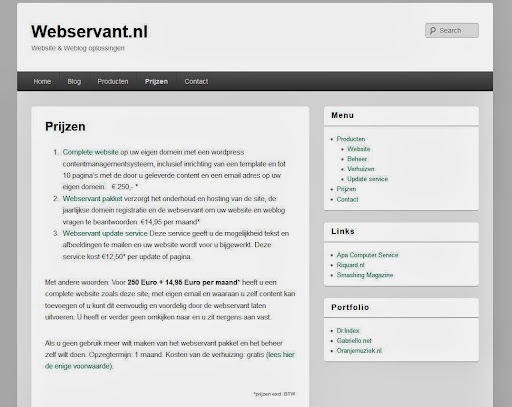Click Update service in the sidebar
The height and width of the screenshot is (407, 512).
coord(367,179)
